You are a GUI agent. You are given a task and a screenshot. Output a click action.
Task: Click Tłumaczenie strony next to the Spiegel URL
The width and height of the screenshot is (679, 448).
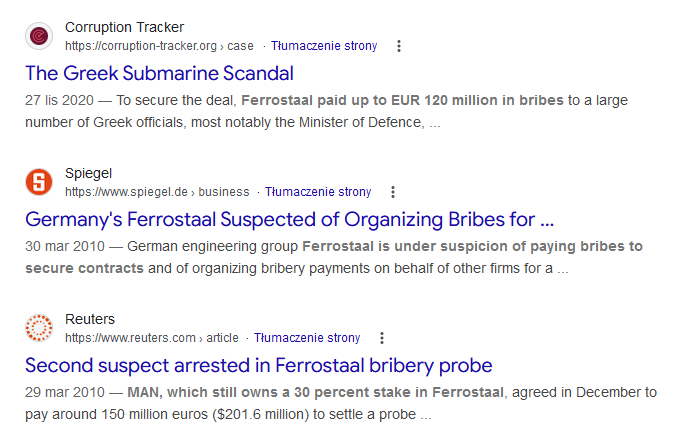click(x=318, y=192)
